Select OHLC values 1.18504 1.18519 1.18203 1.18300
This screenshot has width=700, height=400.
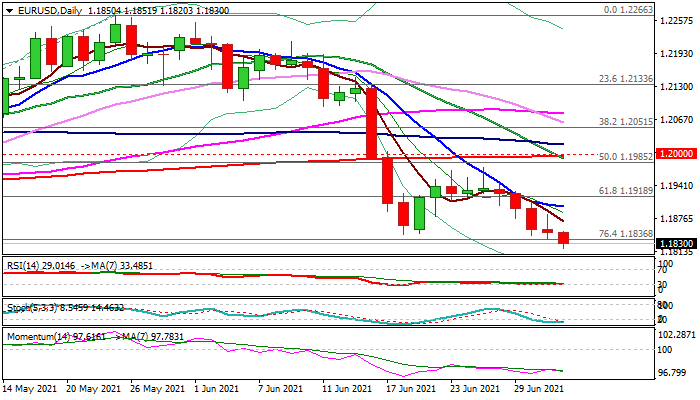158,10
